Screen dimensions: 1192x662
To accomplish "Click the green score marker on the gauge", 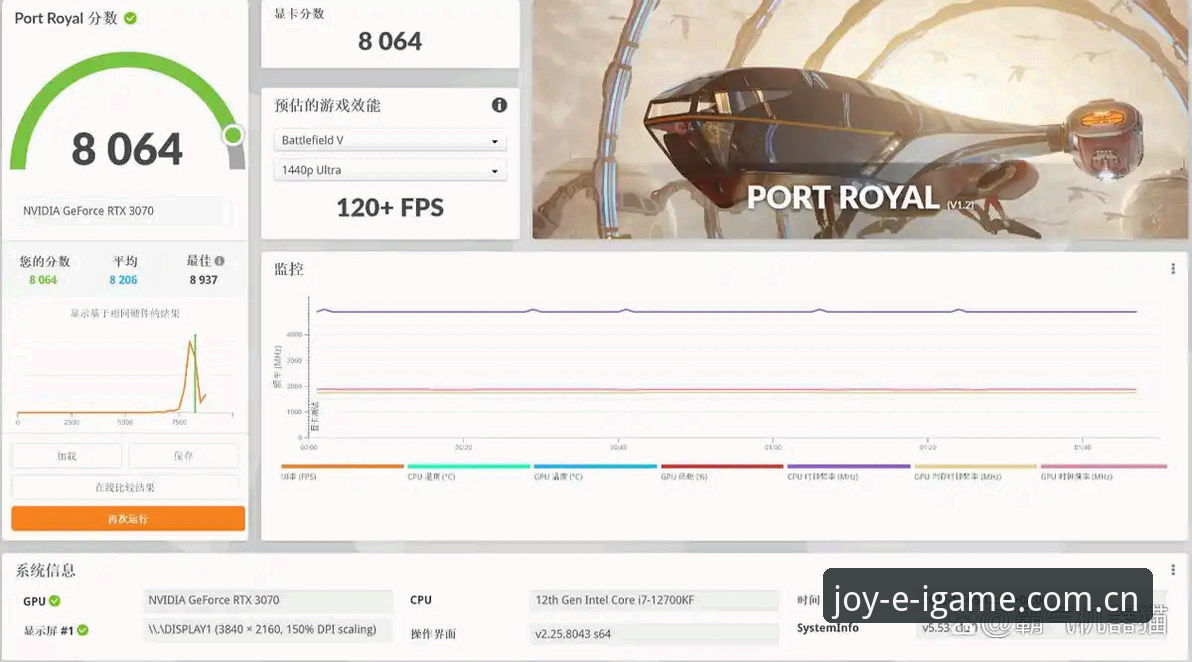I will 233,135.
